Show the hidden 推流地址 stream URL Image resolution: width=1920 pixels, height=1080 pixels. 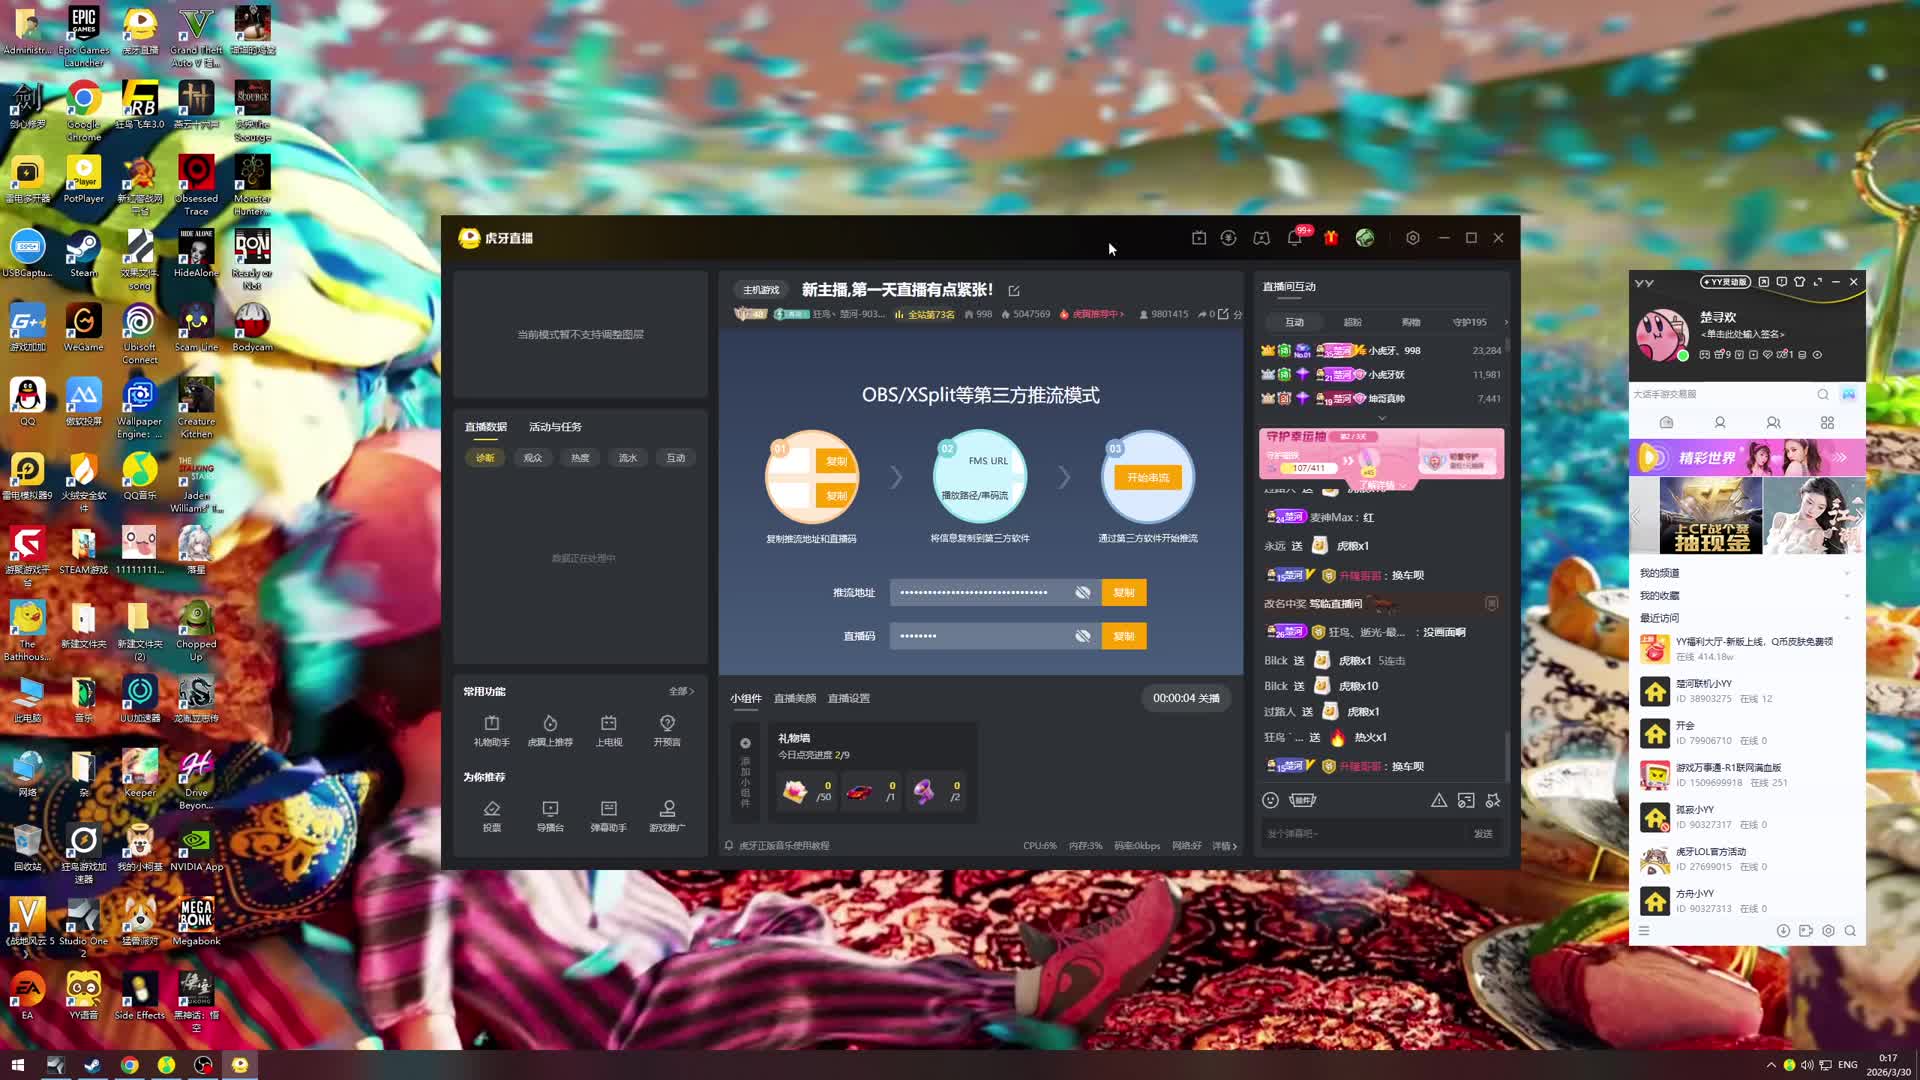coord(1082,593)
